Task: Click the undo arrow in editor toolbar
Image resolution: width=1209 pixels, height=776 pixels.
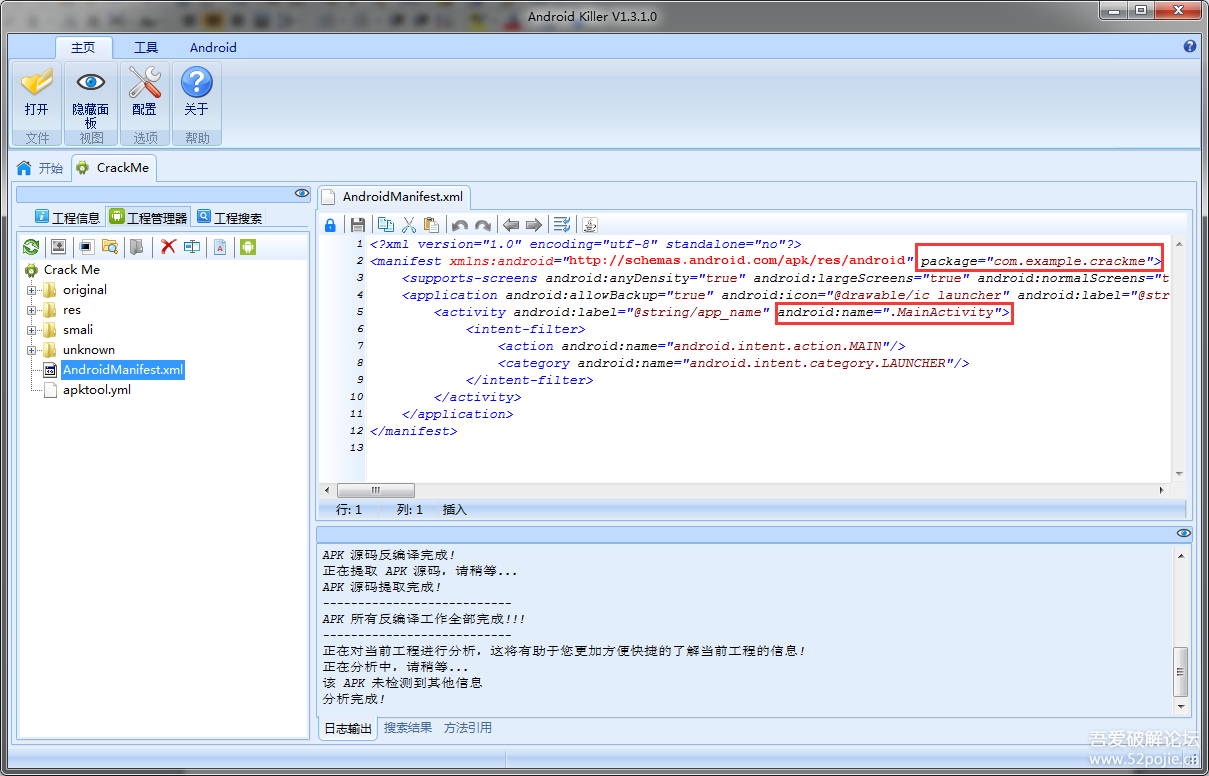Action: click(459, 225)
